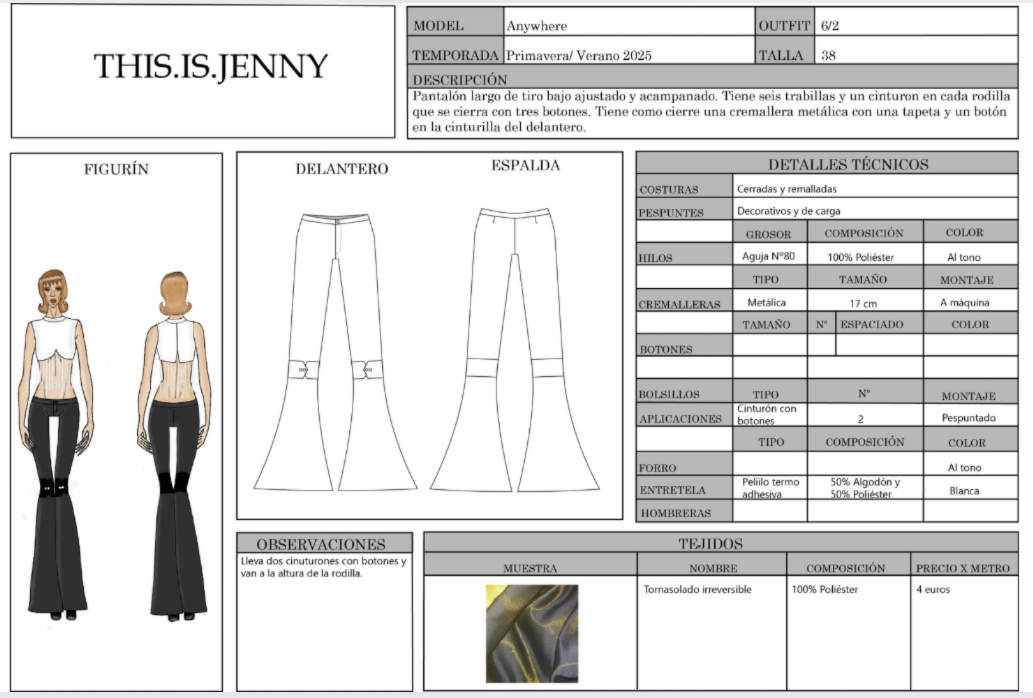Click the '17 cm' zipper size cell
The image size is (1033, 698).
click(864, 302)
